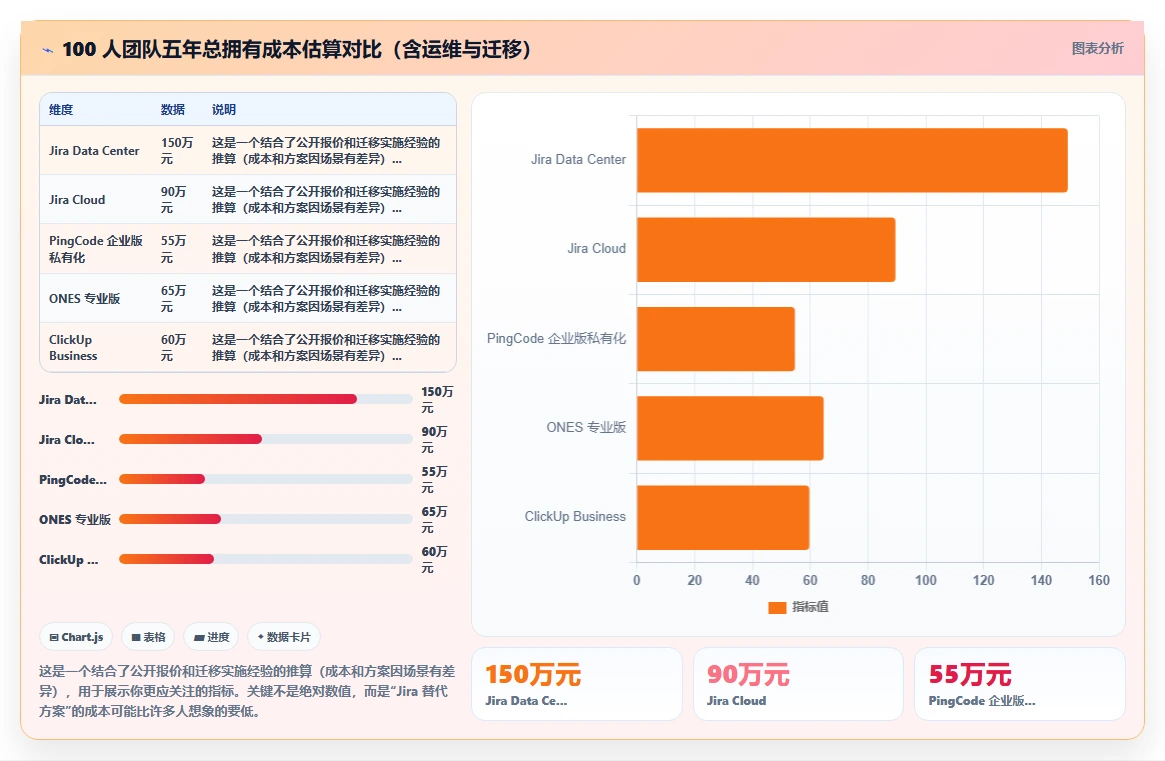Click the 160 axis tick label
The height and width of the screenshot is (761, 1165).
click(x=1099, y=580)
